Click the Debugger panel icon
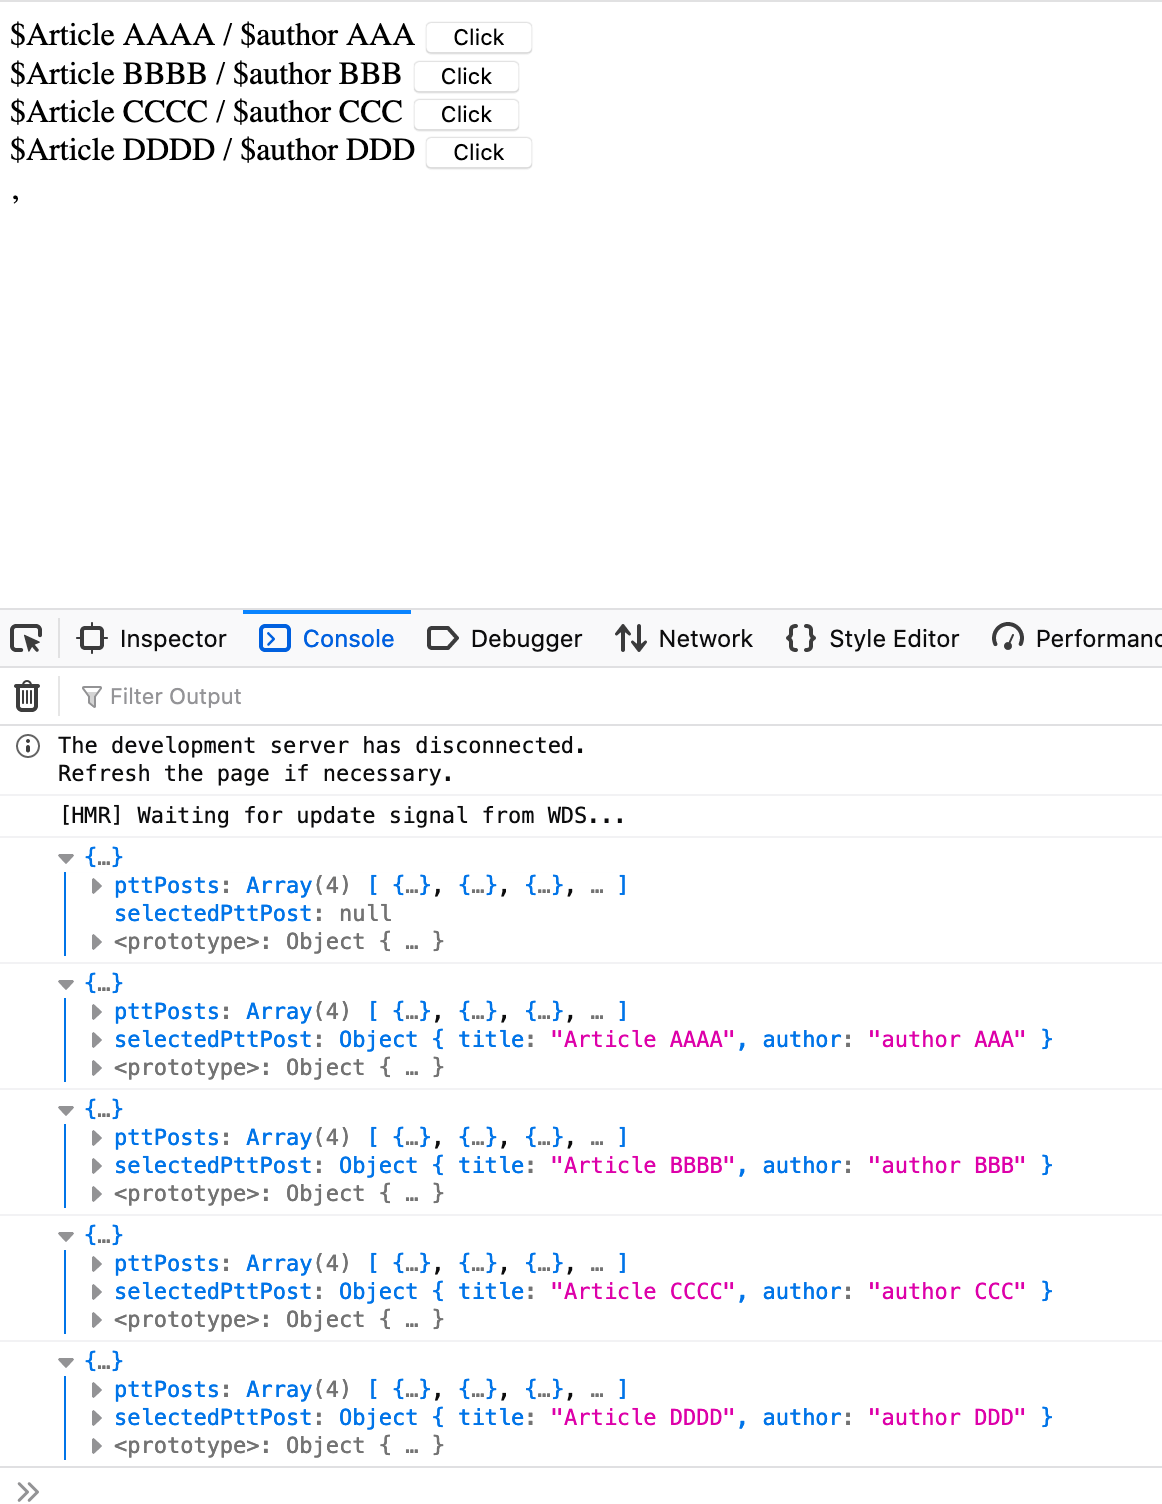The width and height of the screenshot is (1162, 1504). click(442, 638)
